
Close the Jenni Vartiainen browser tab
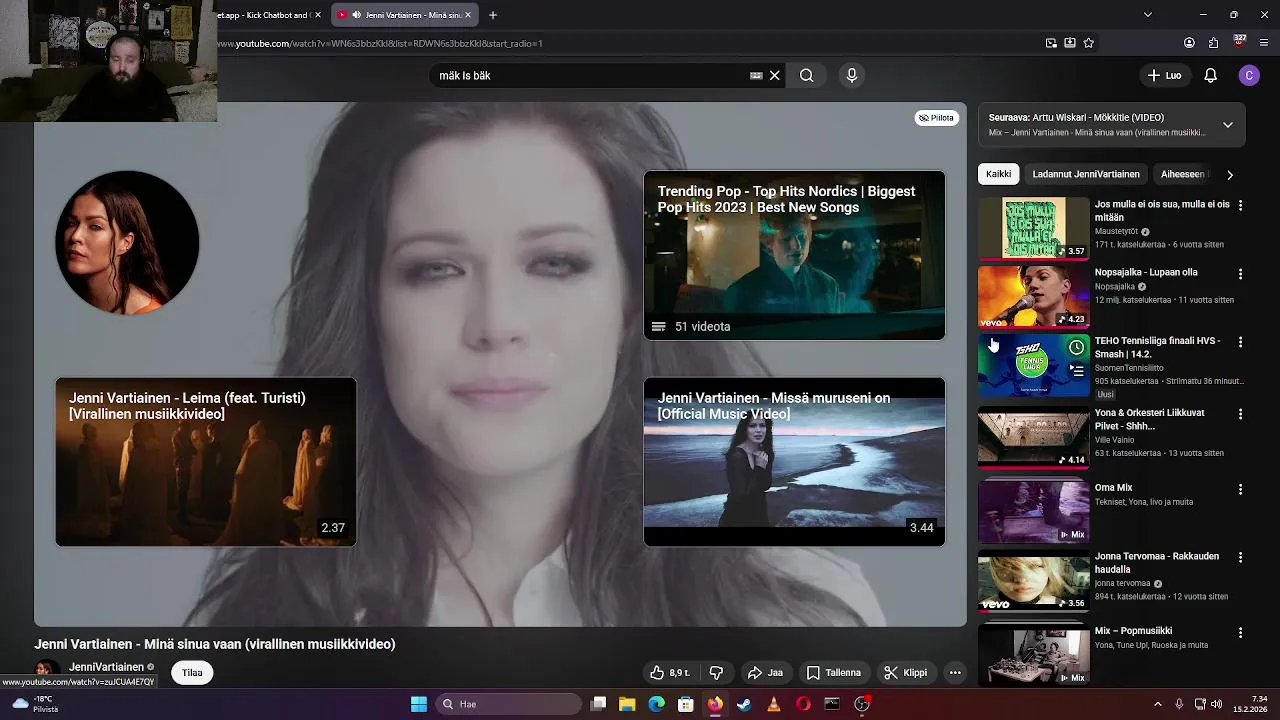467,15
